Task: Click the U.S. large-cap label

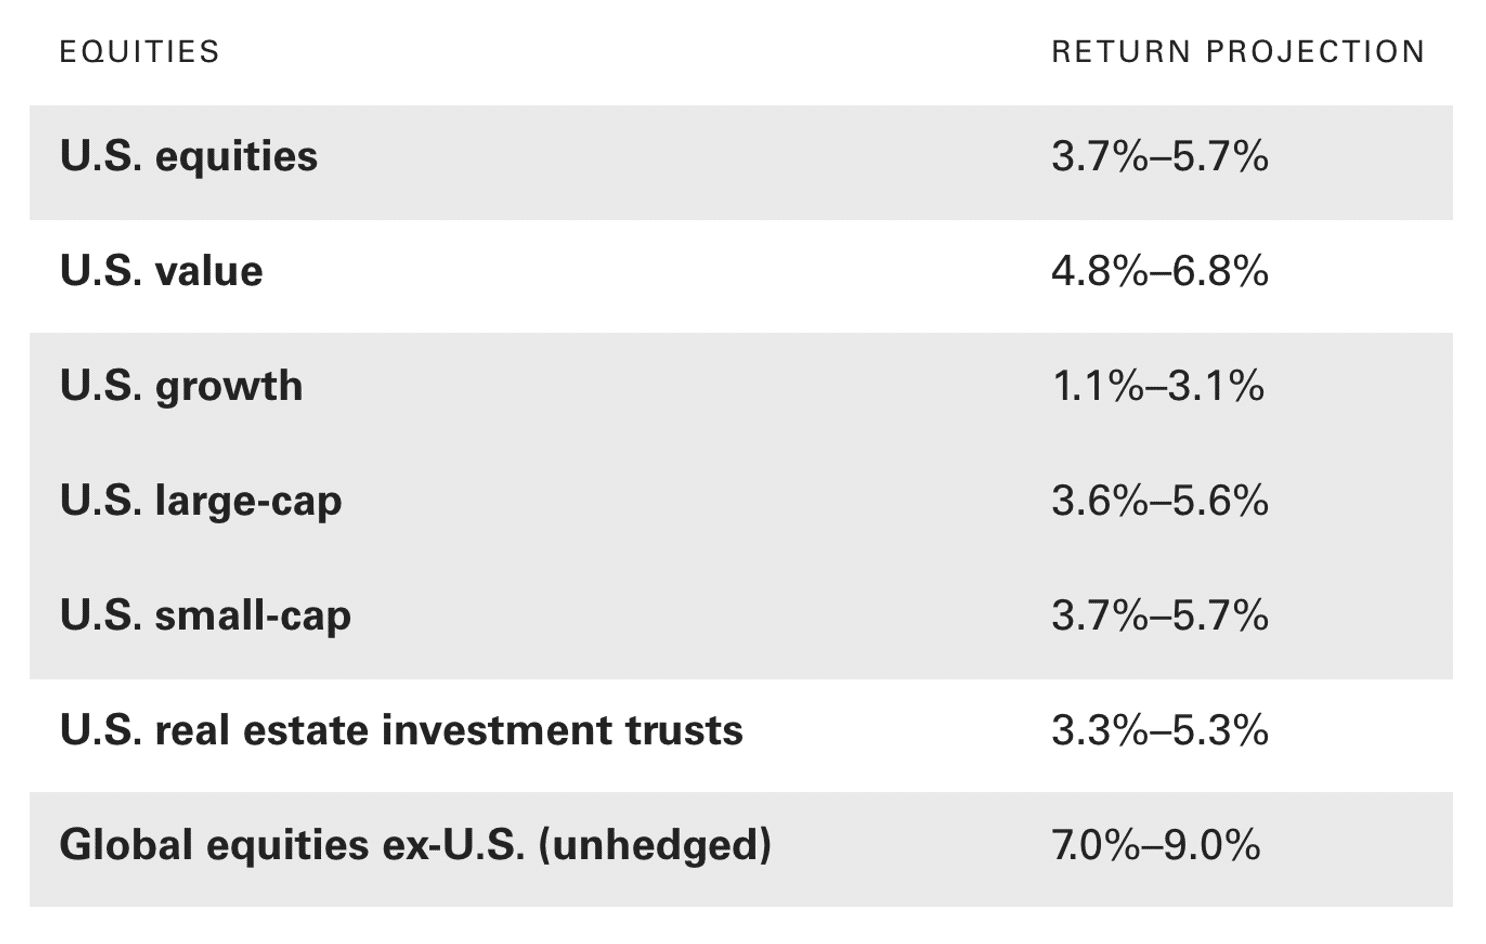Action: pos(200,501)
